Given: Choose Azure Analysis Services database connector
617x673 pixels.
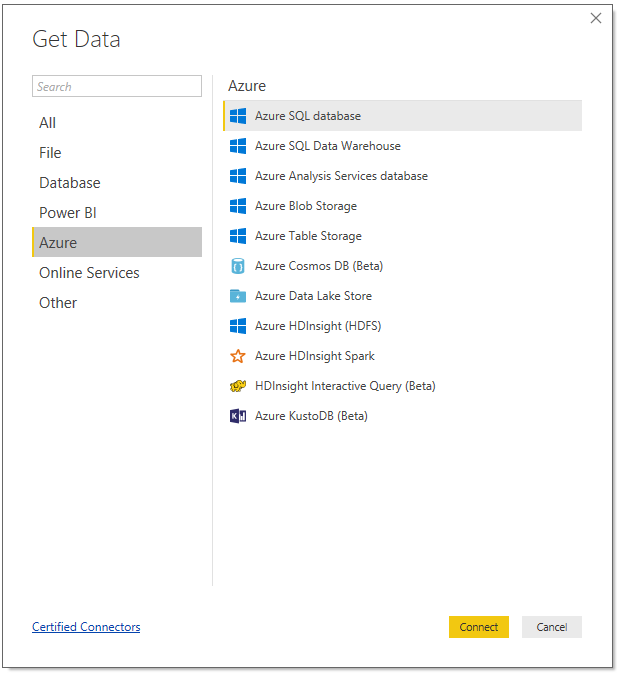Looking at the screenshot, I should 402,176.
